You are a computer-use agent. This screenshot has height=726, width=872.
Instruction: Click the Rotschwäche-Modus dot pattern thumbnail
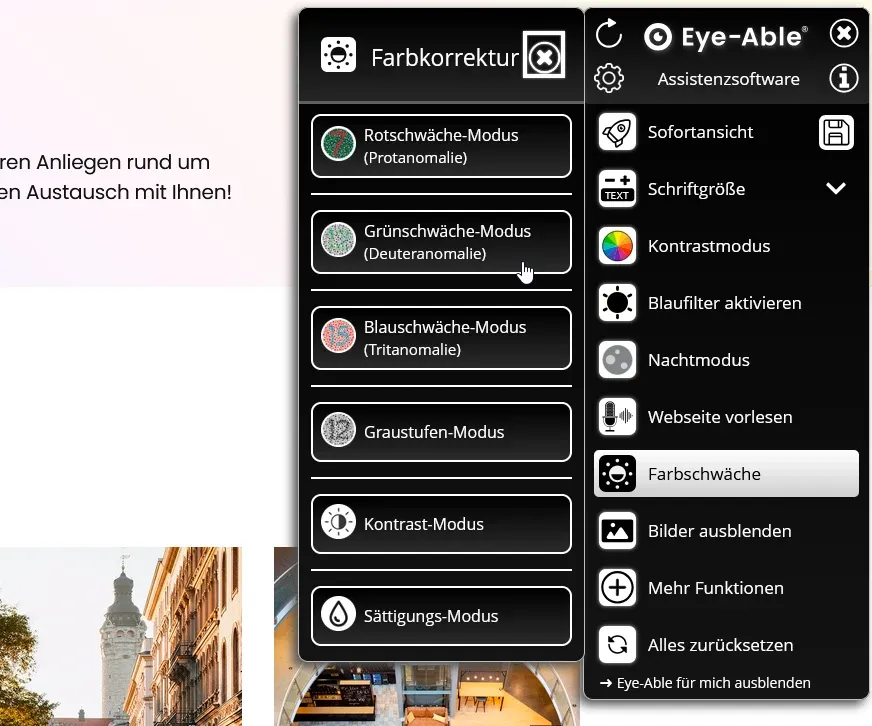coord(338,145)
